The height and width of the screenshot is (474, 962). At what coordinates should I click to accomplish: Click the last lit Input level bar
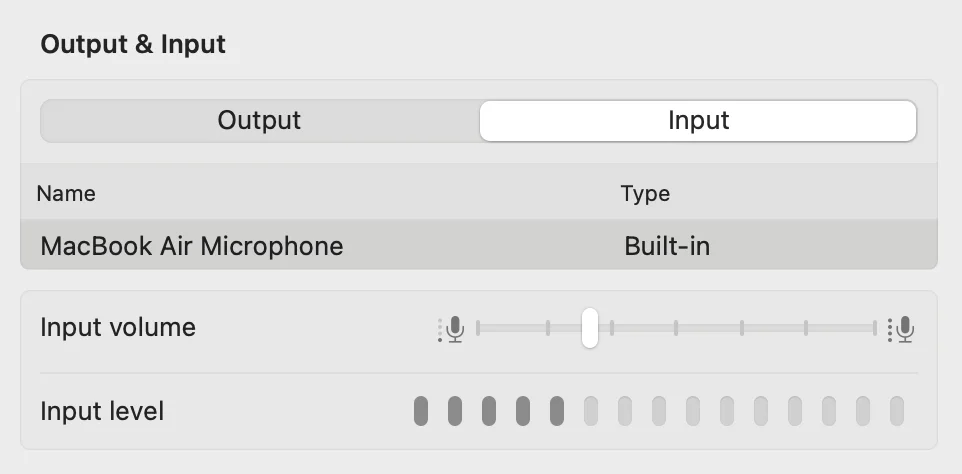[x=557, y=410]
